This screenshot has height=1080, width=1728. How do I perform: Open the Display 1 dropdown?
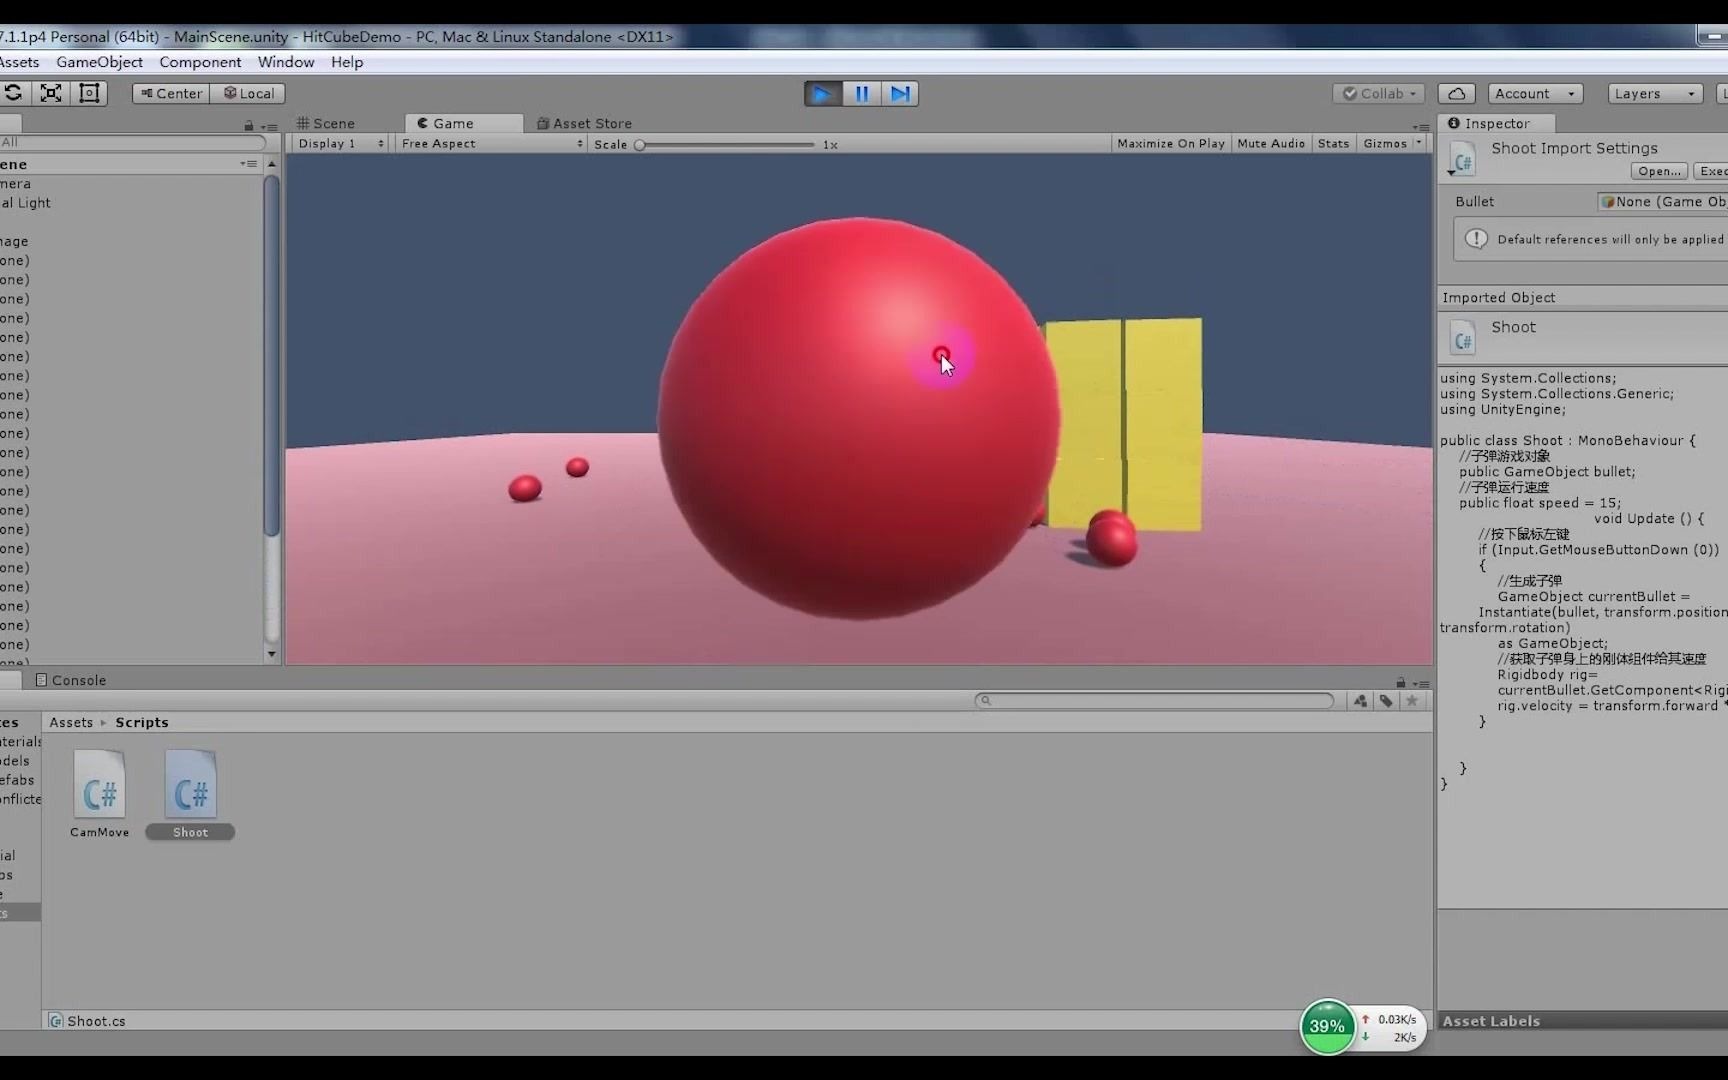click(x=340, y=144)
